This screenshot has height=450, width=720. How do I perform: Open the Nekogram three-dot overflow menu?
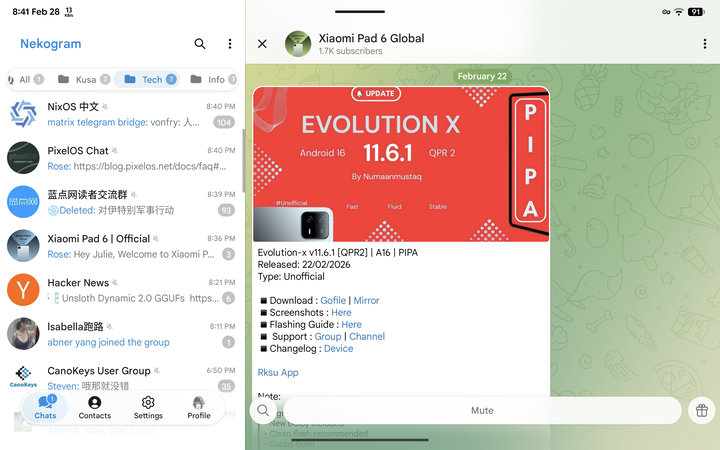[230, 44]
